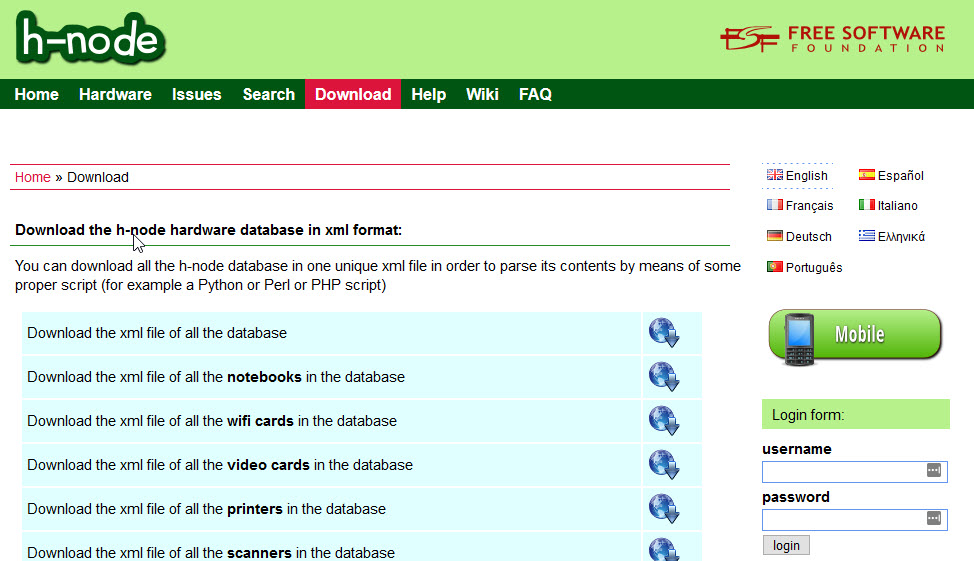The height and width of the screenshot is (561, 974).
Task: Switch language to Français
Action: pos(809,206)
